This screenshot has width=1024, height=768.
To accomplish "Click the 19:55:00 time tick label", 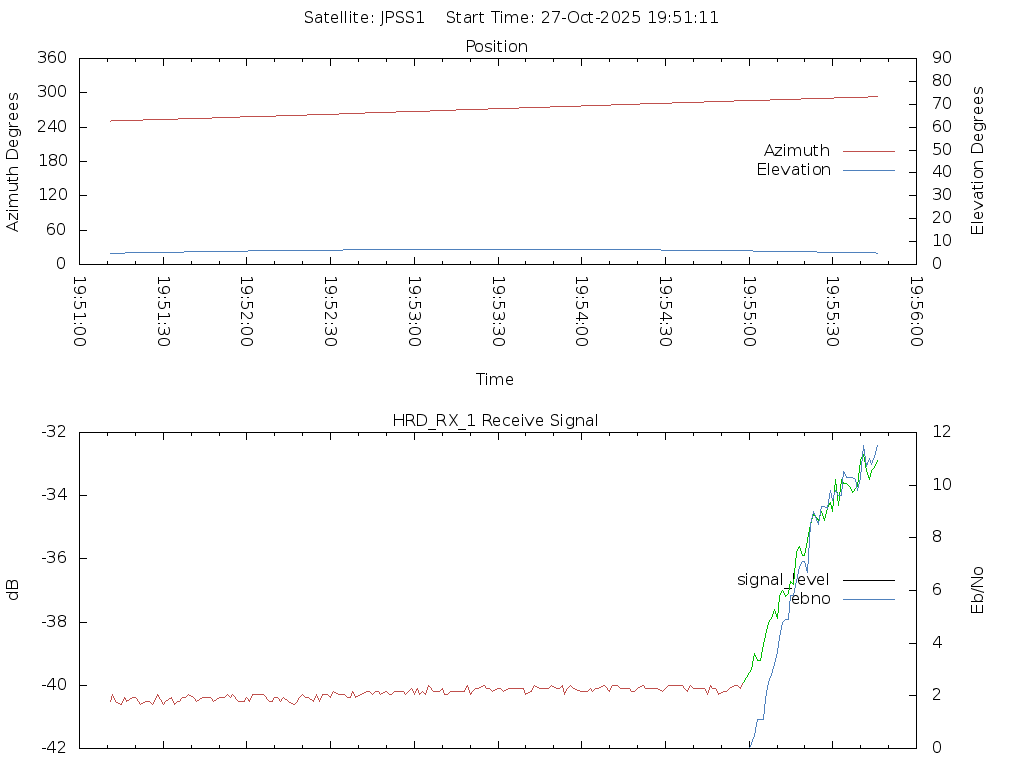I will pos(748,312).
